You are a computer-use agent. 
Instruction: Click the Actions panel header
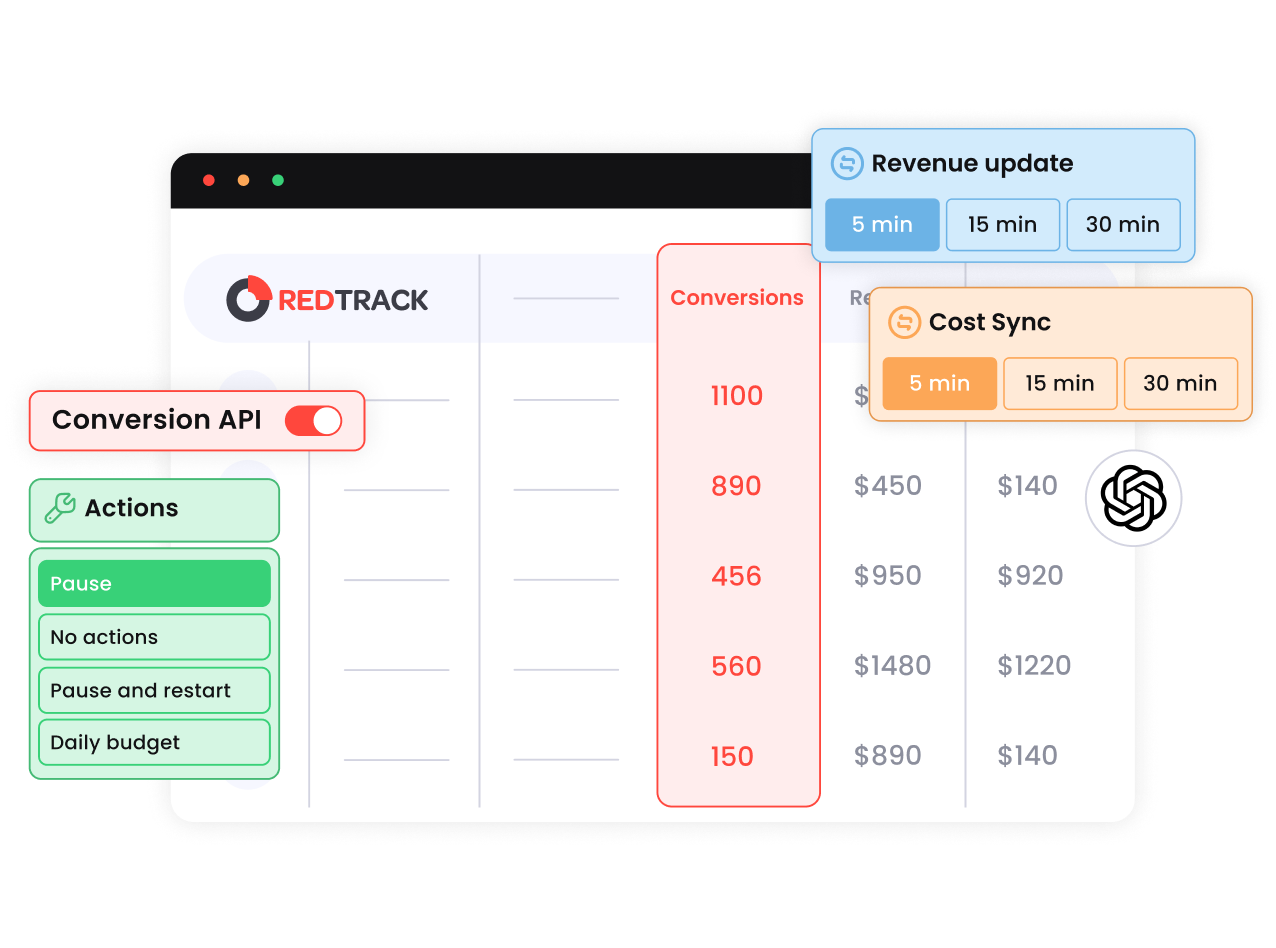coord(154,510)
